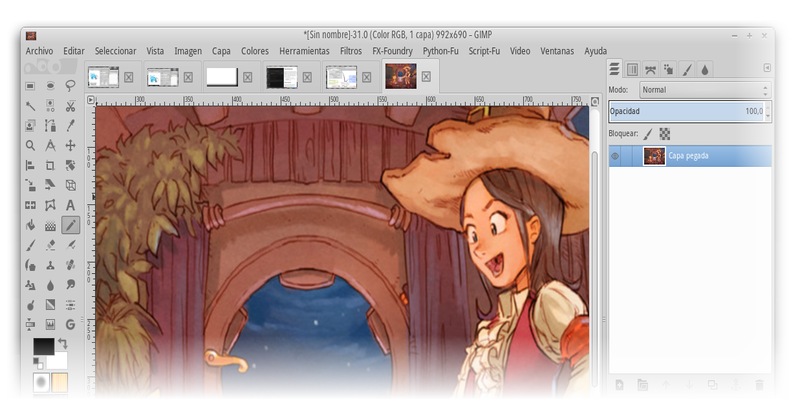Open the GEGL operation G tool
800x400 pixels.
(70, 324)
